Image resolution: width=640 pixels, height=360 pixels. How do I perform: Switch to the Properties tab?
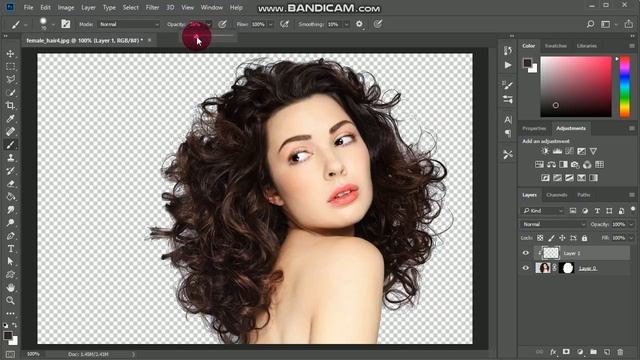[x=534, y=128]
